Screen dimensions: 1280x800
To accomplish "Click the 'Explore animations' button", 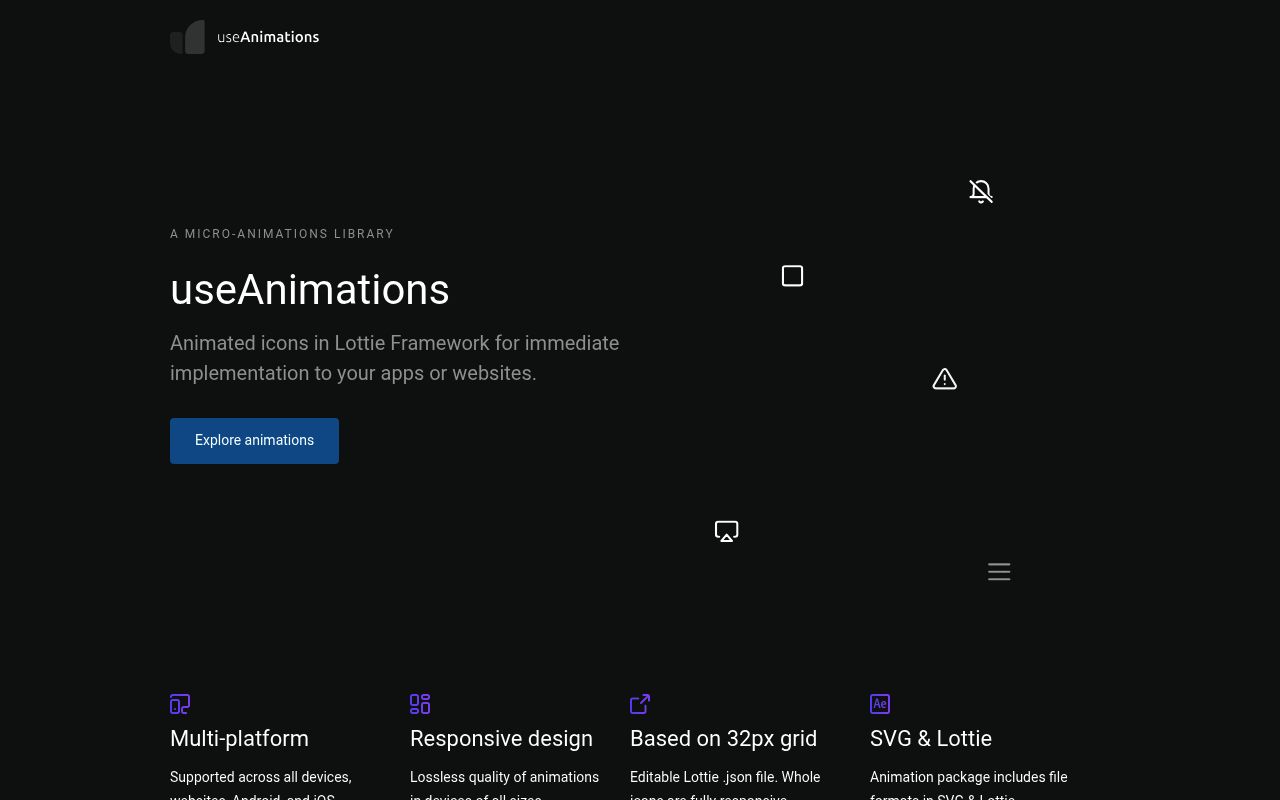I will tap(254, 440).
